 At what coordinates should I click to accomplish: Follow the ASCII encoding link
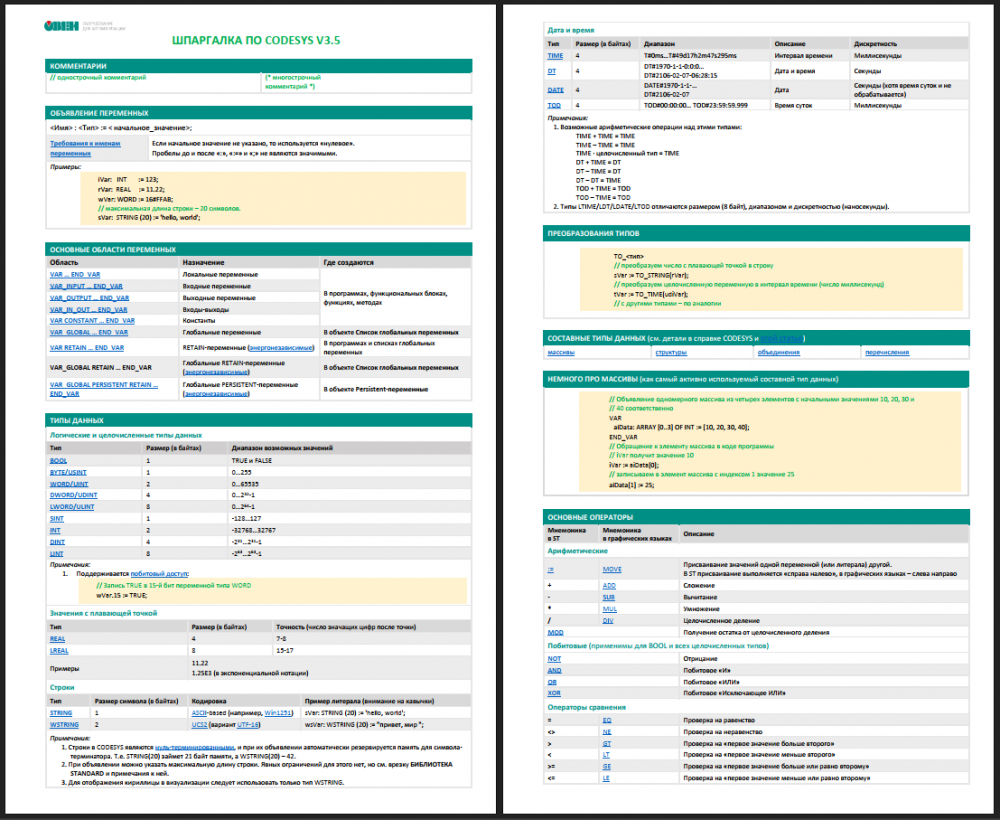pyautogui.click(x=199, y=712)
